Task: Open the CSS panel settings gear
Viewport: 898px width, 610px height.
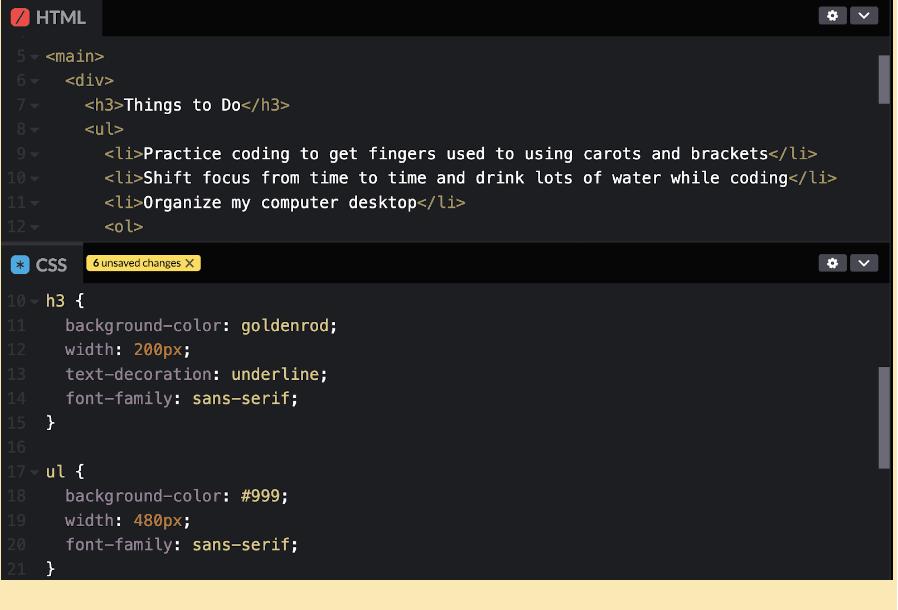Action: click(x=833, y=262)
